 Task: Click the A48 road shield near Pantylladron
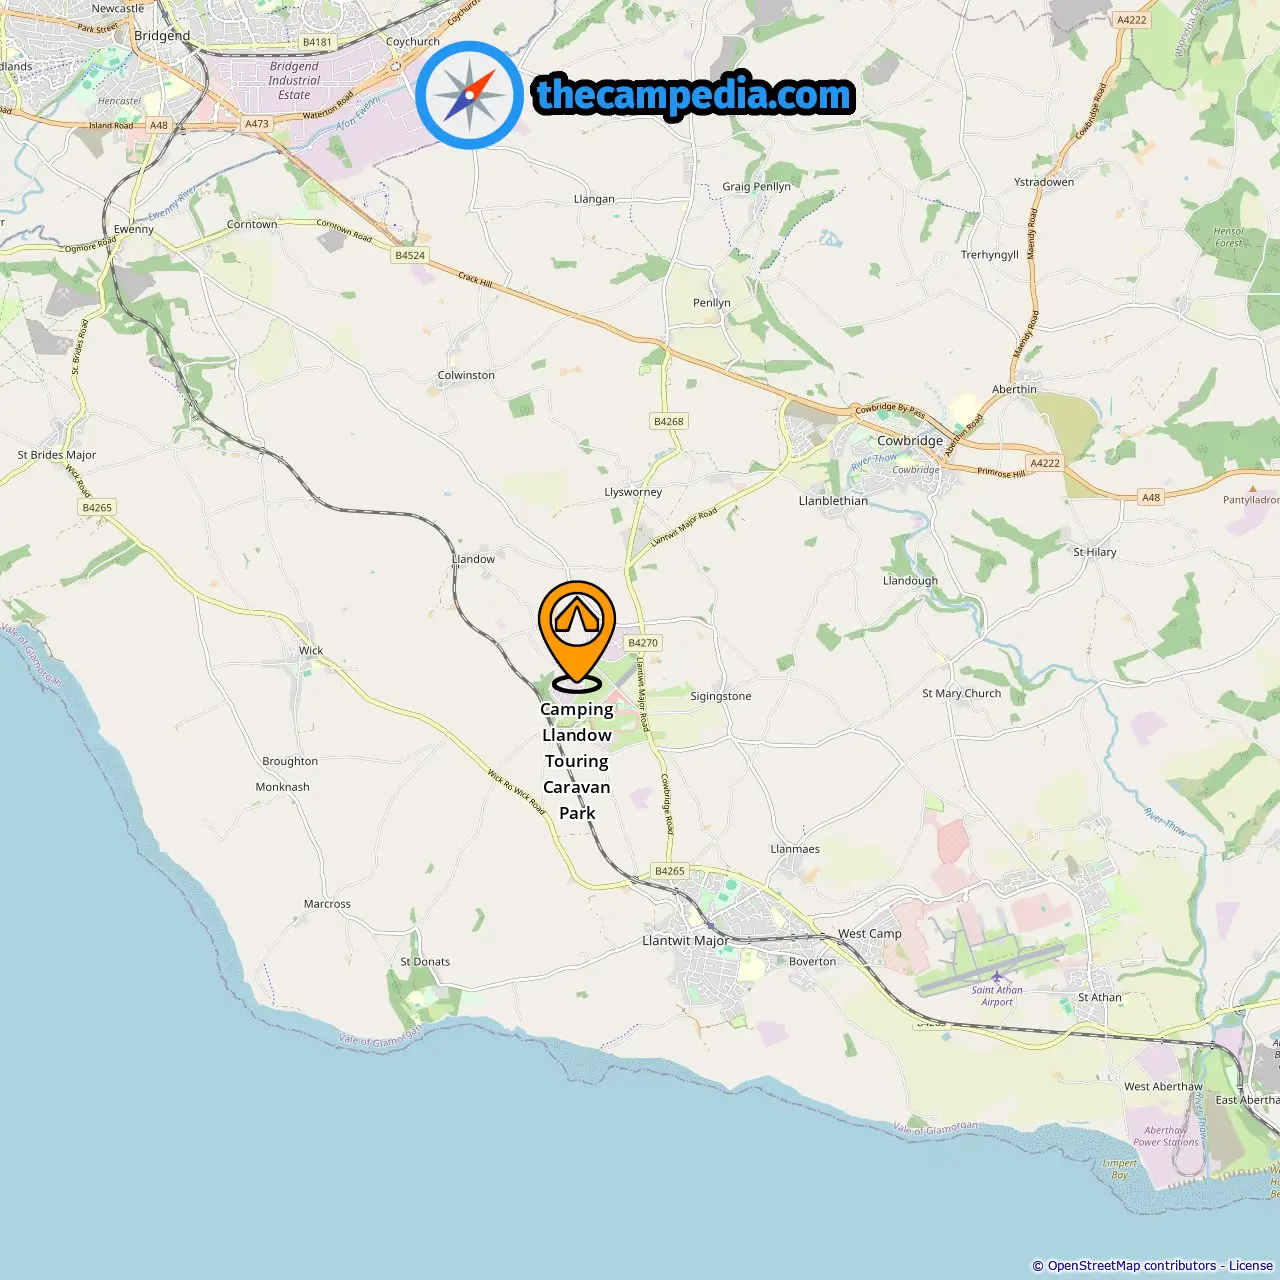[x=1151, y=497]
